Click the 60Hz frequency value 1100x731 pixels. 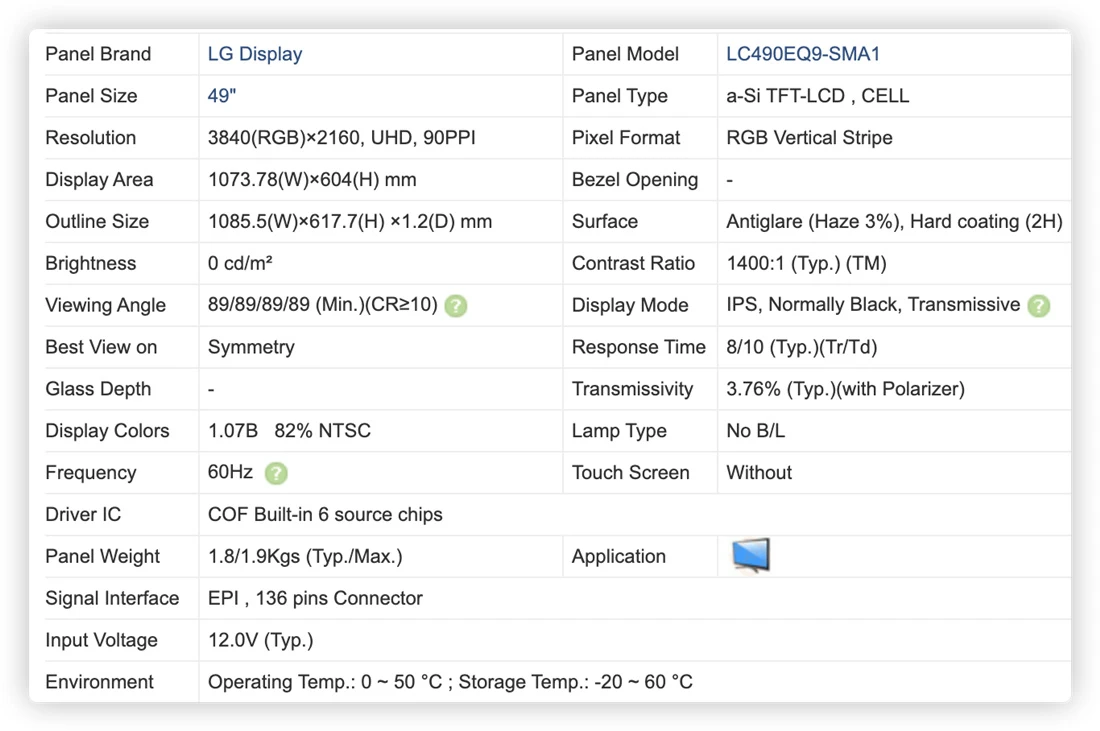click(230, 472)
